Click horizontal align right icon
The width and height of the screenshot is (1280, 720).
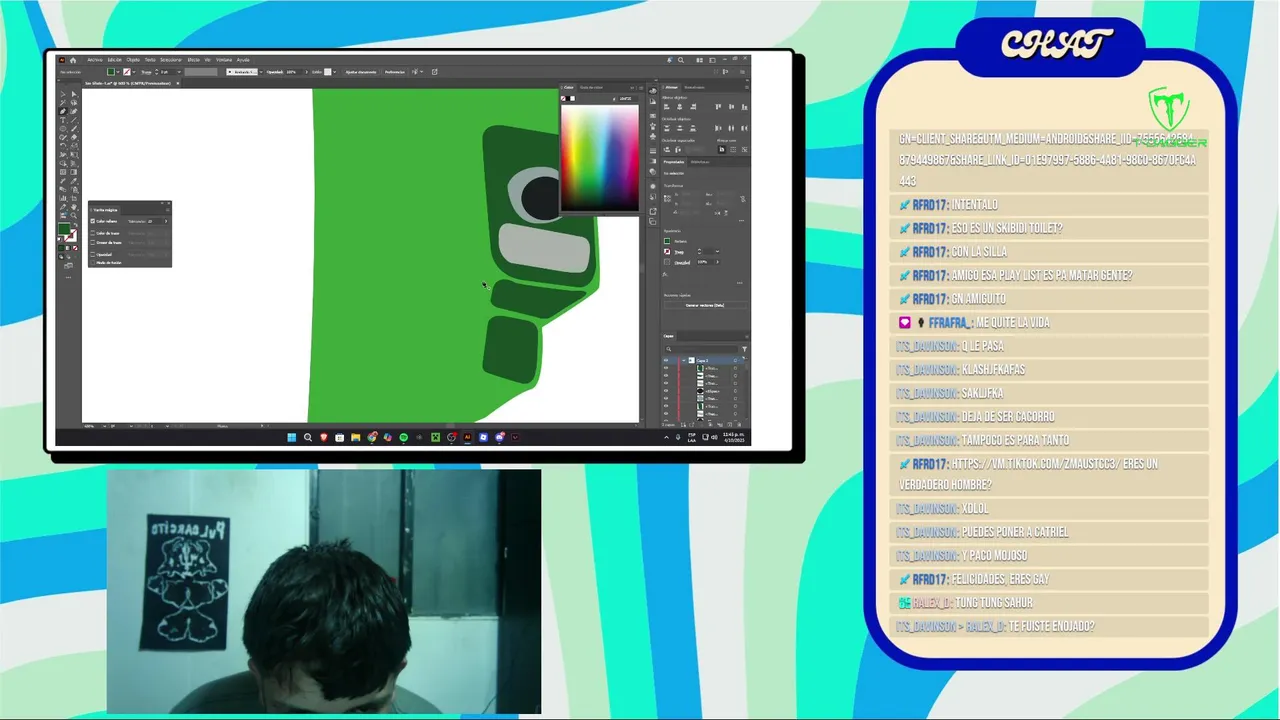coord(693,107)
